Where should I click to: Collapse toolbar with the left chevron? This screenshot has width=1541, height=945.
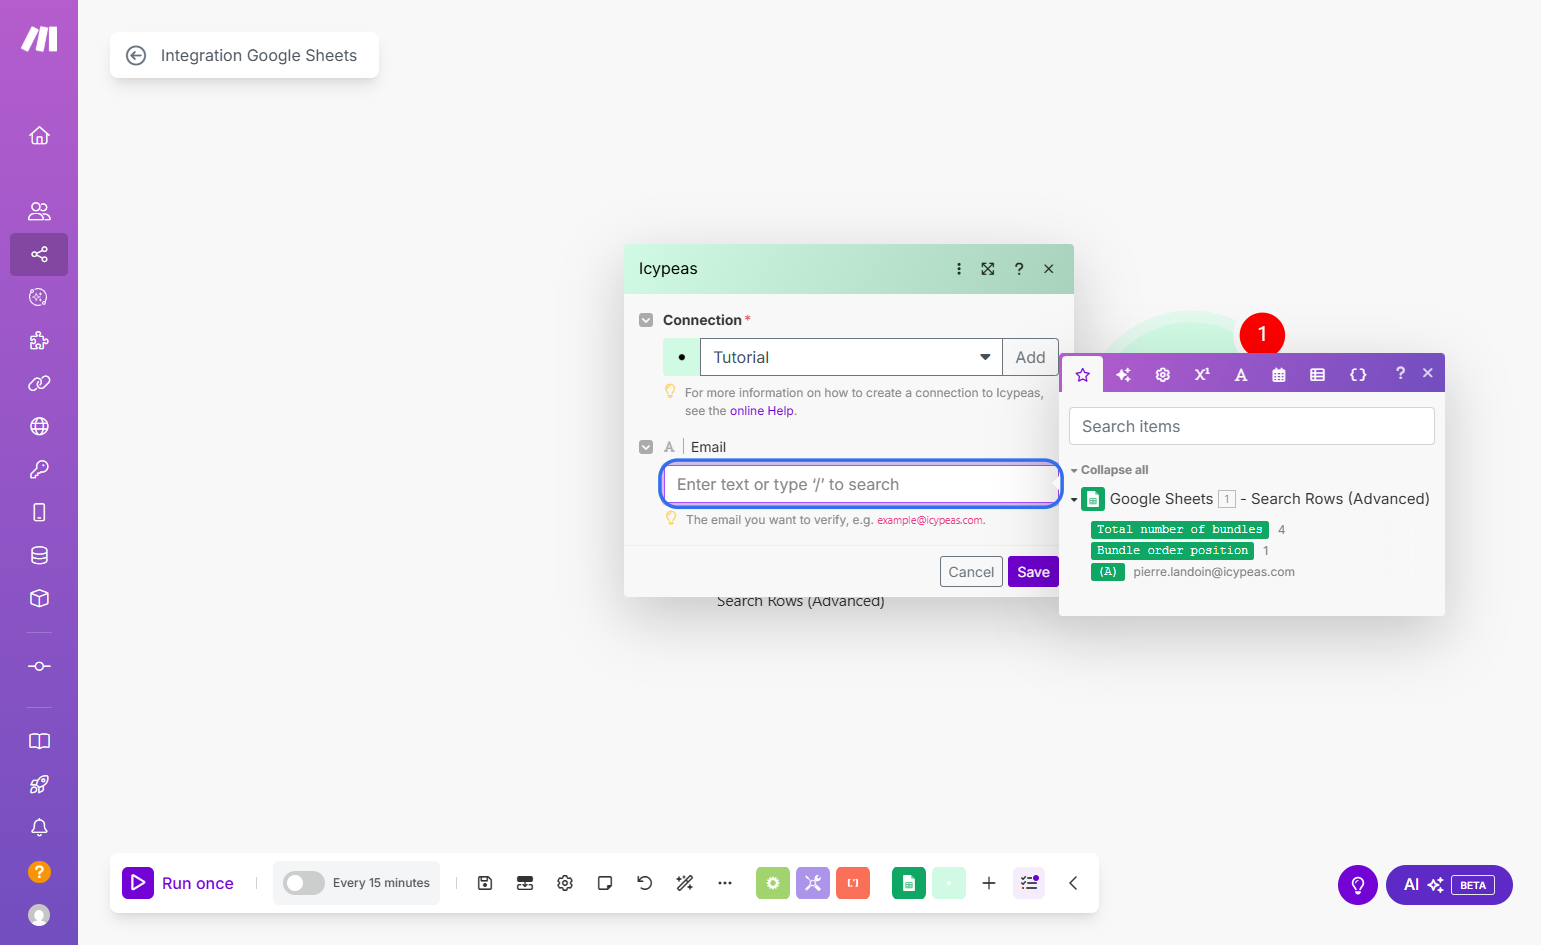coord(1073,883)
